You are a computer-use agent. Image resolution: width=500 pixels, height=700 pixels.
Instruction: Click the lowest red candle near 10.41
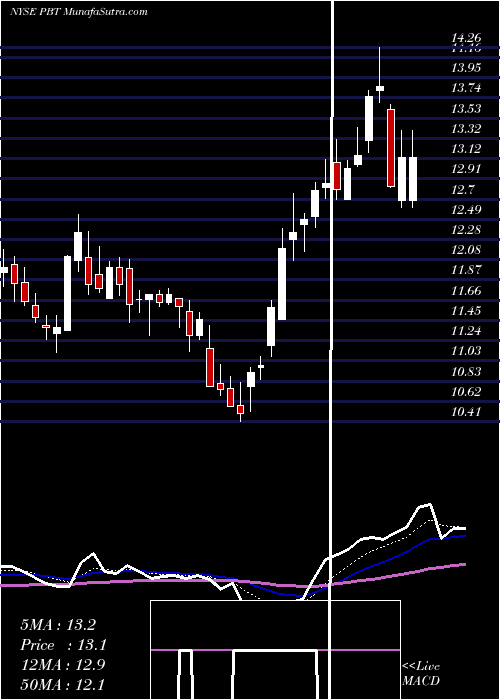click(x=241, y=409)
